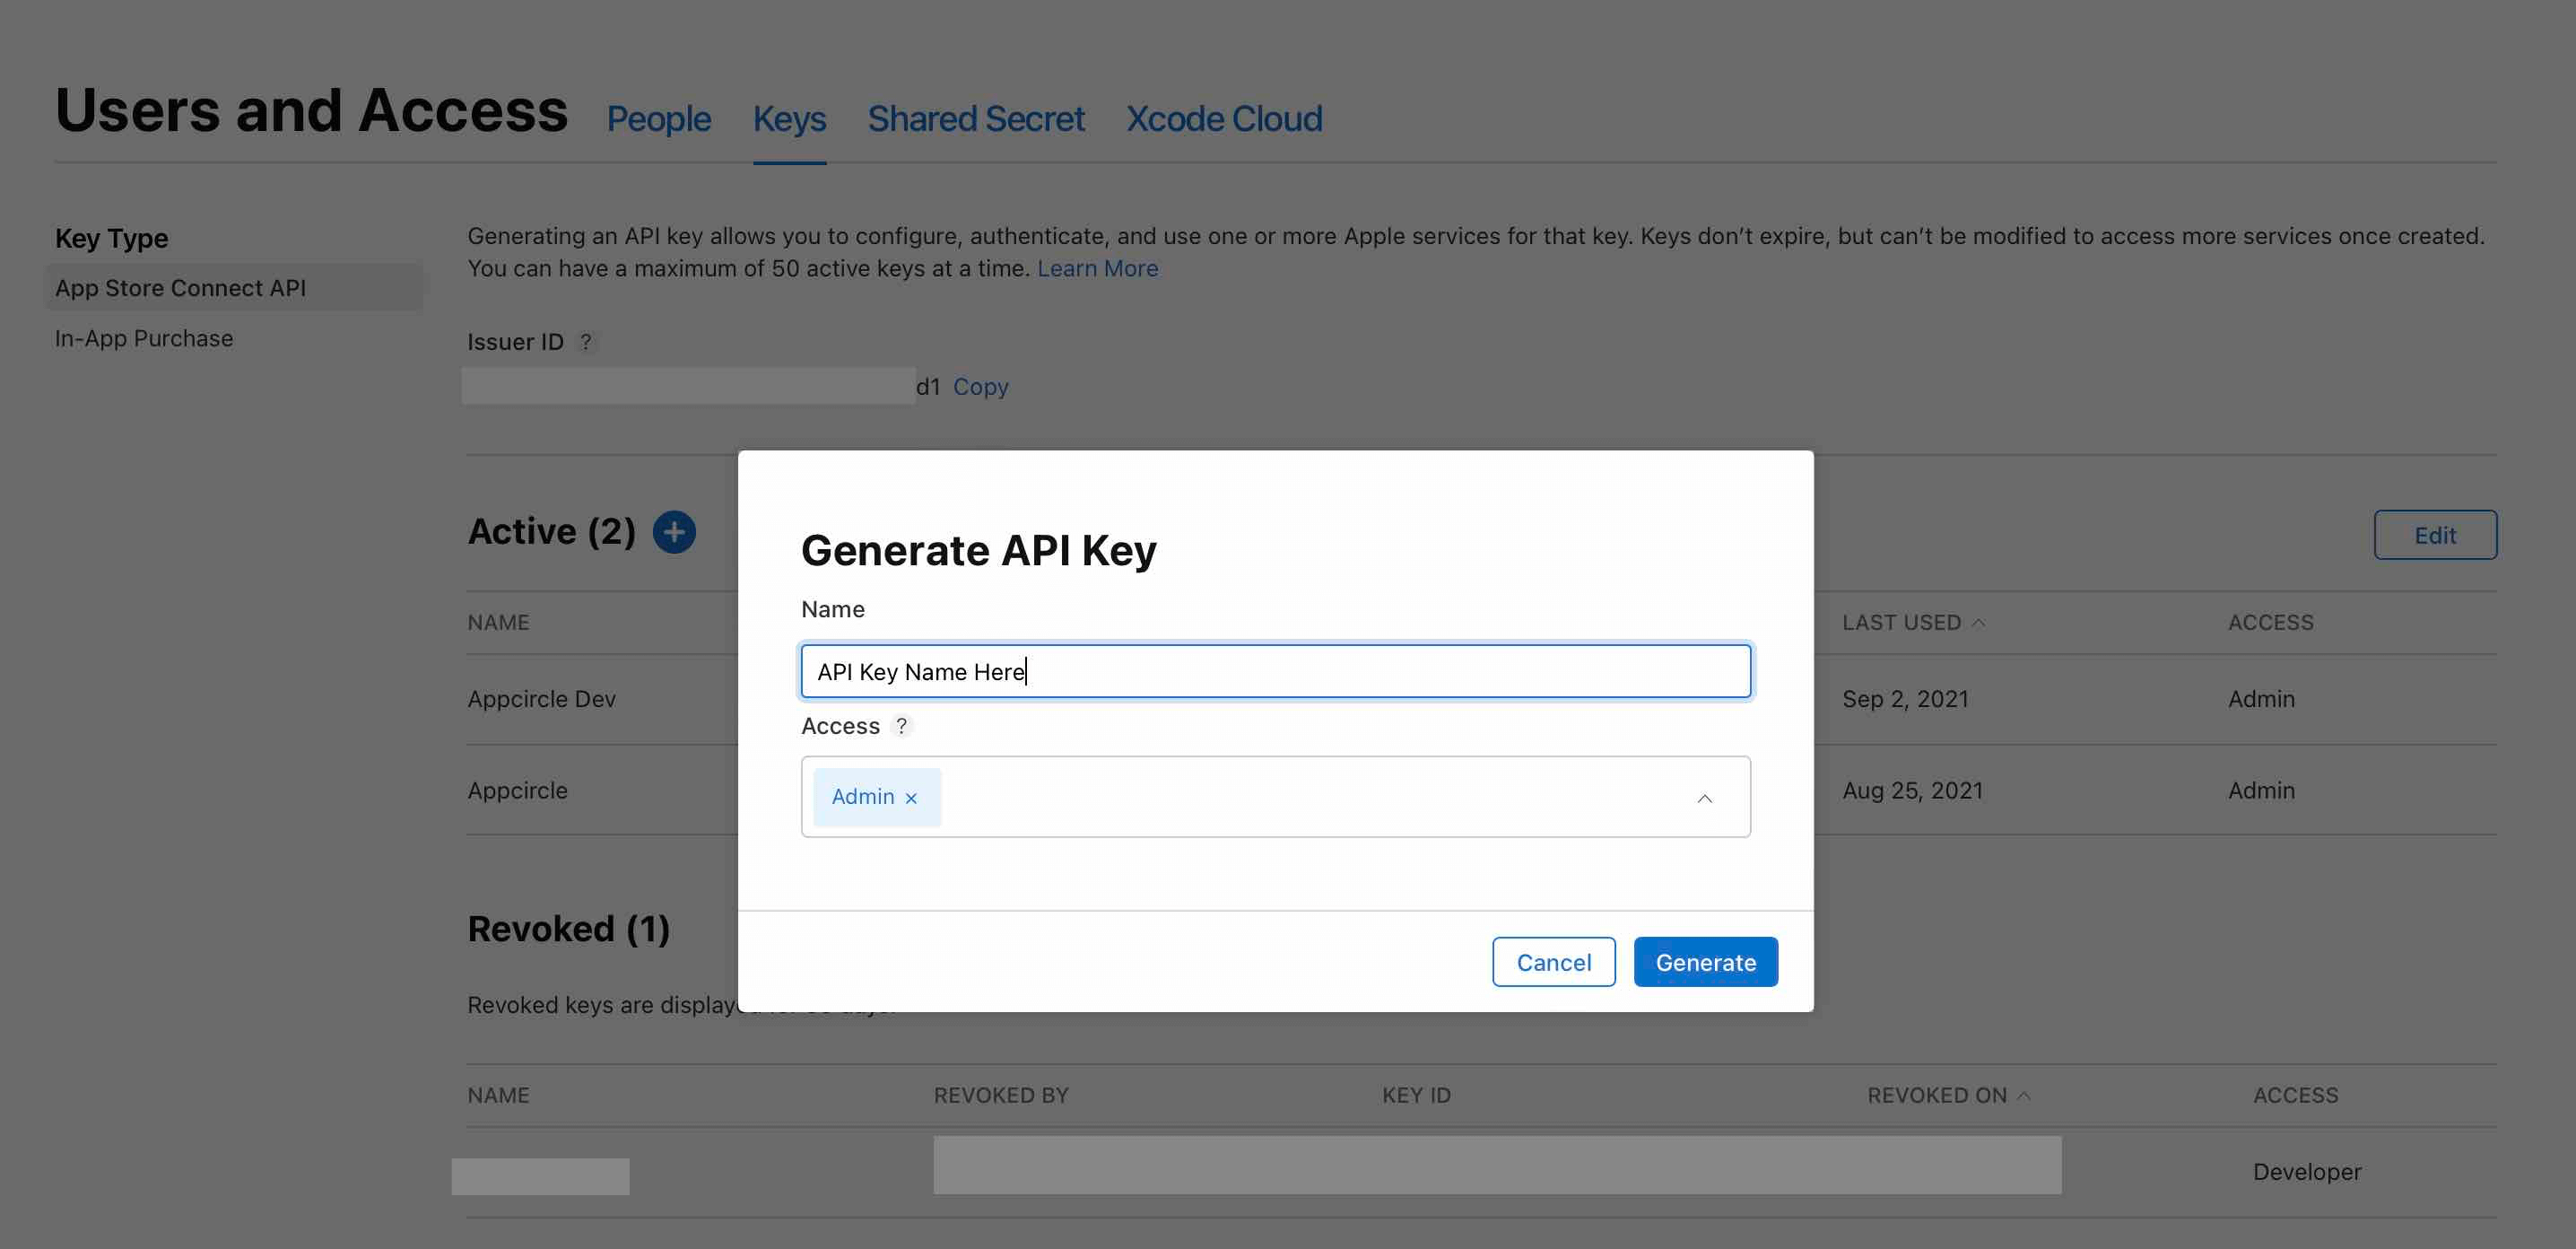
Task: Open the Learn More link
Action: (1097, 269)
